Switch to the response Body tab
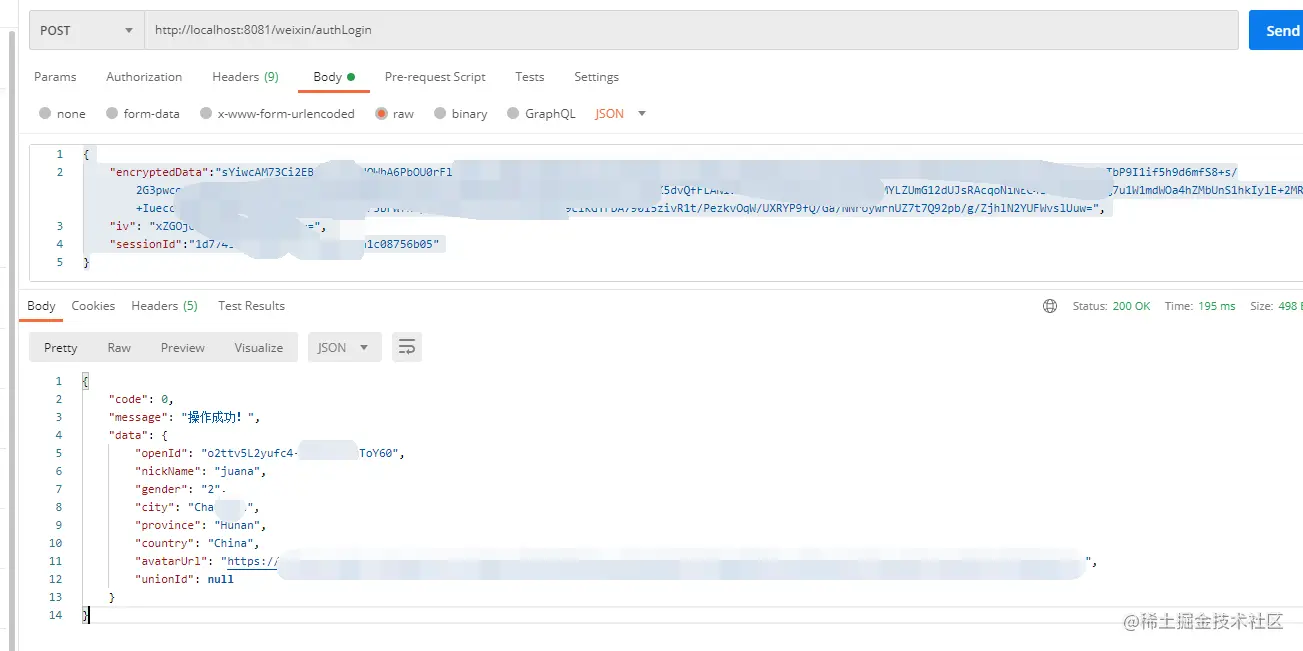The image size is (1303, 651). point(41,306)
